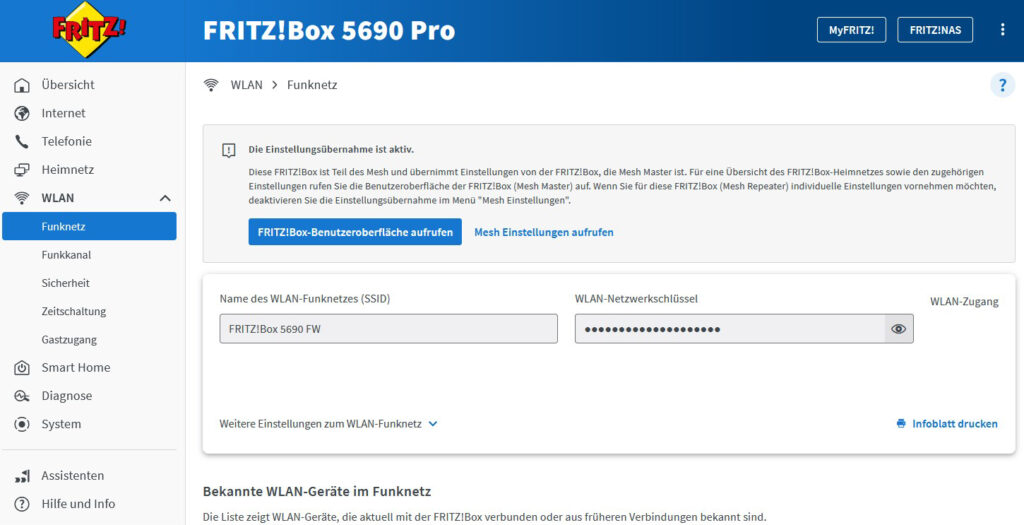Click the Bekannte WLAN-Geräte im Funknetz heading
The image size is (1024, 525).
pyautogui.click(x=317, y=491)
